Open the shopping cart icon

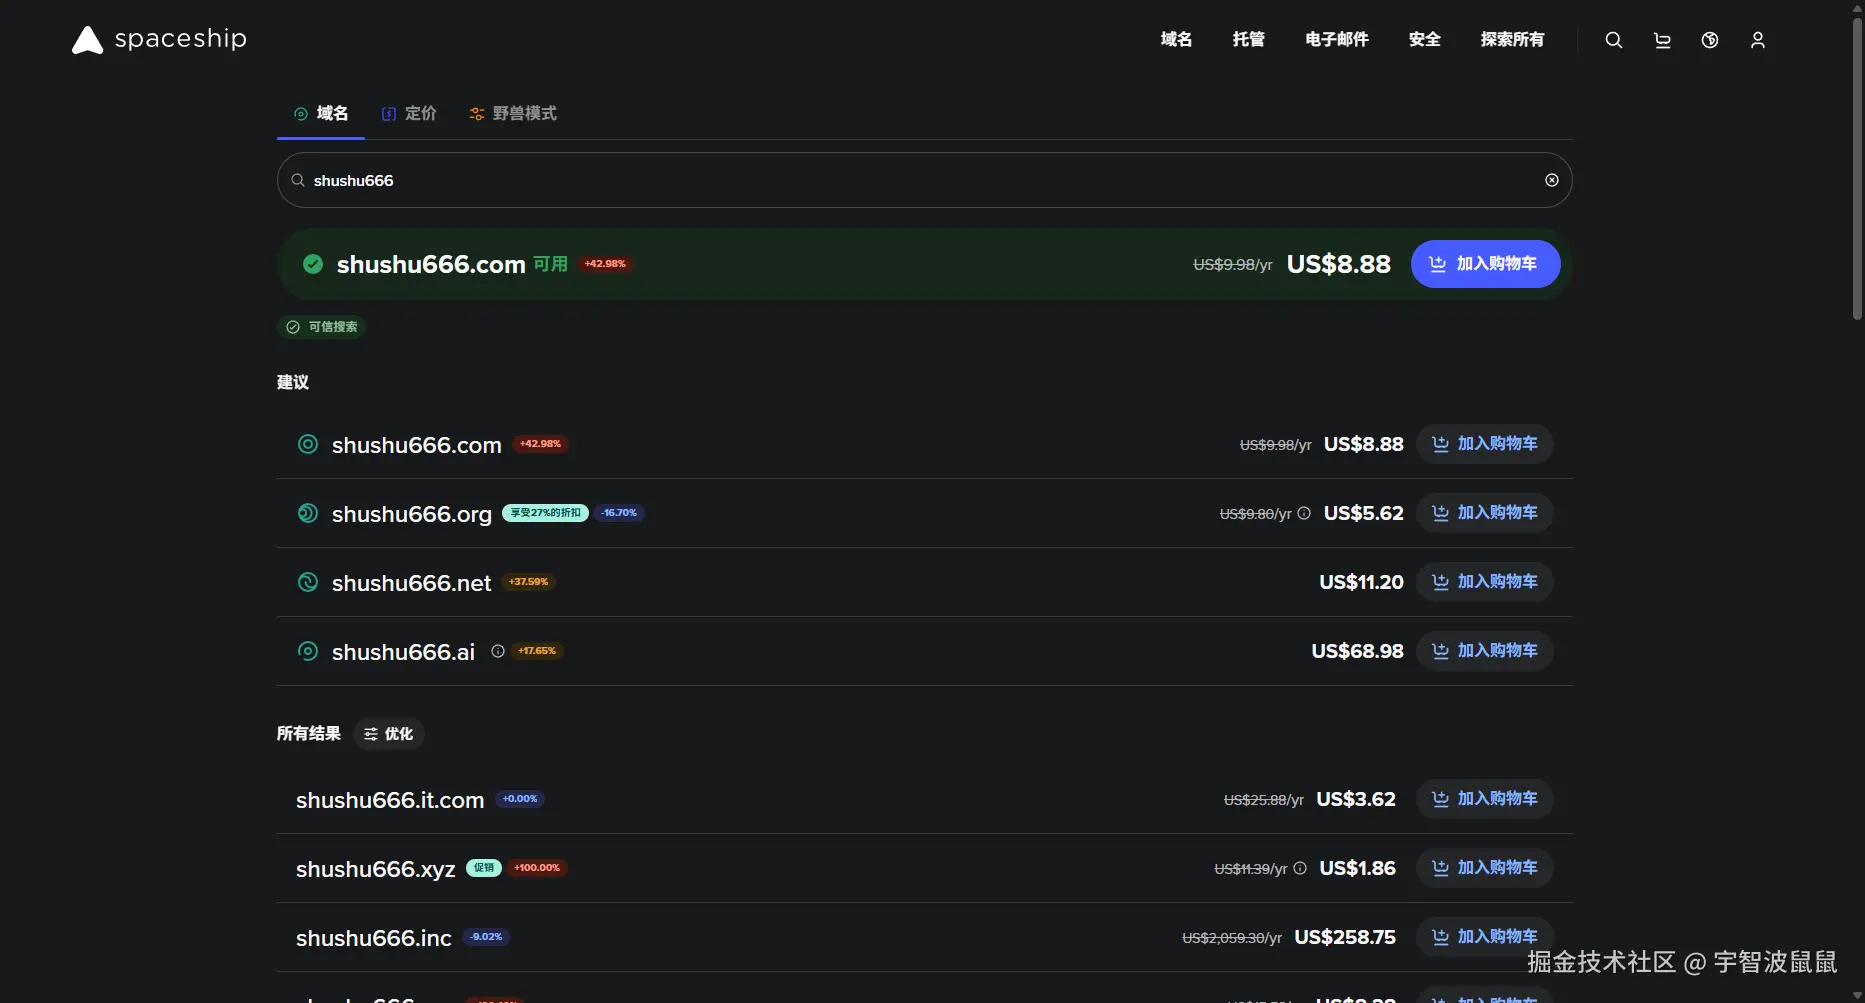coord(1662,40)
